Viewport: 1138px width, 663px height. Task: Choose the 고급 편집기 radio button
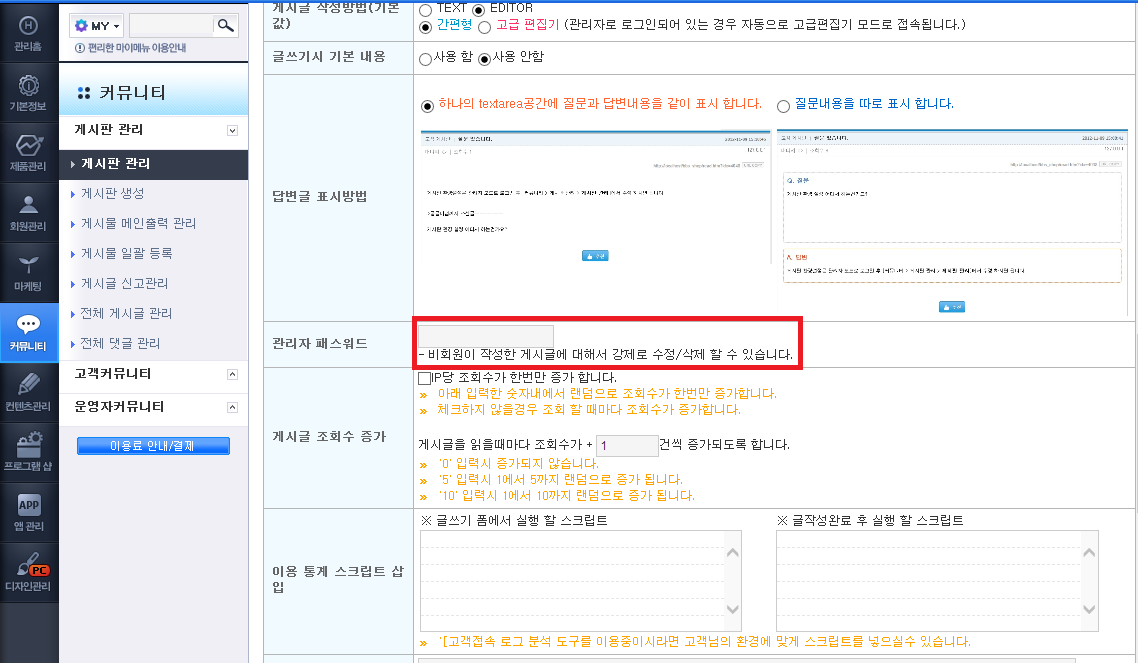pyautogui.click(x=484, y=27)
